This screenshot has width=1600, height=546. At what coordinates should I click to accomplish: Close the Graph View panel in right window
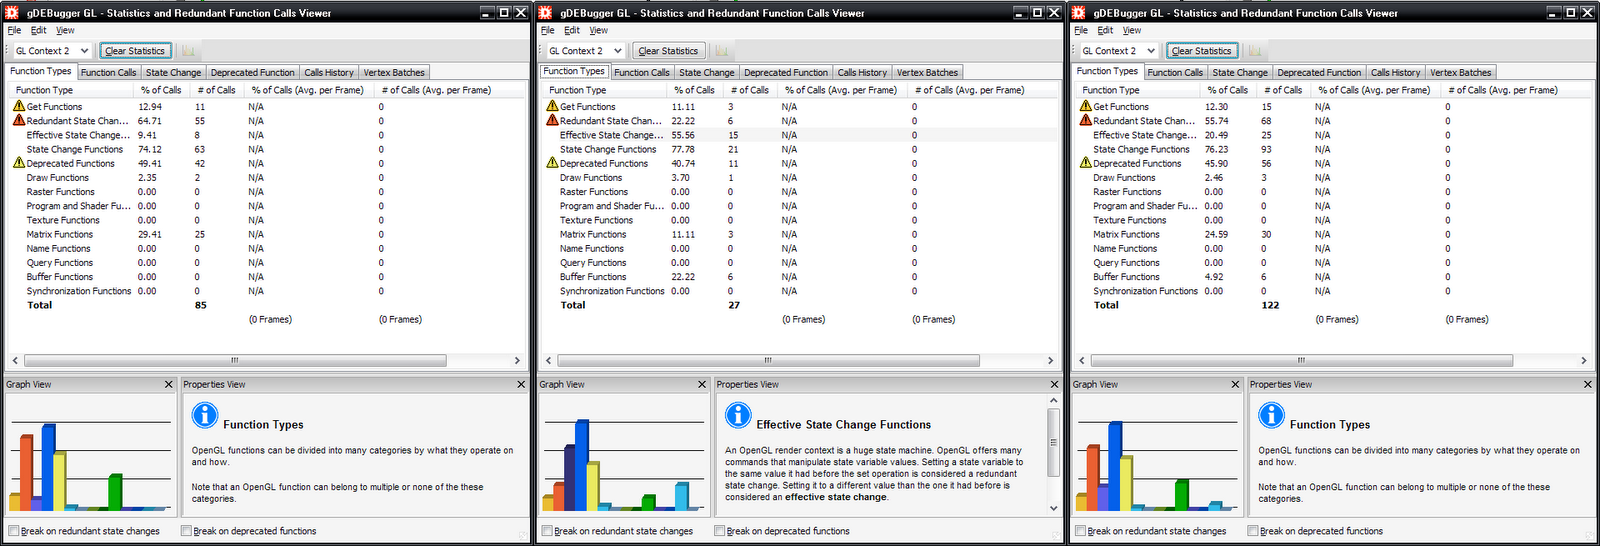click(x=1235, y=384)
